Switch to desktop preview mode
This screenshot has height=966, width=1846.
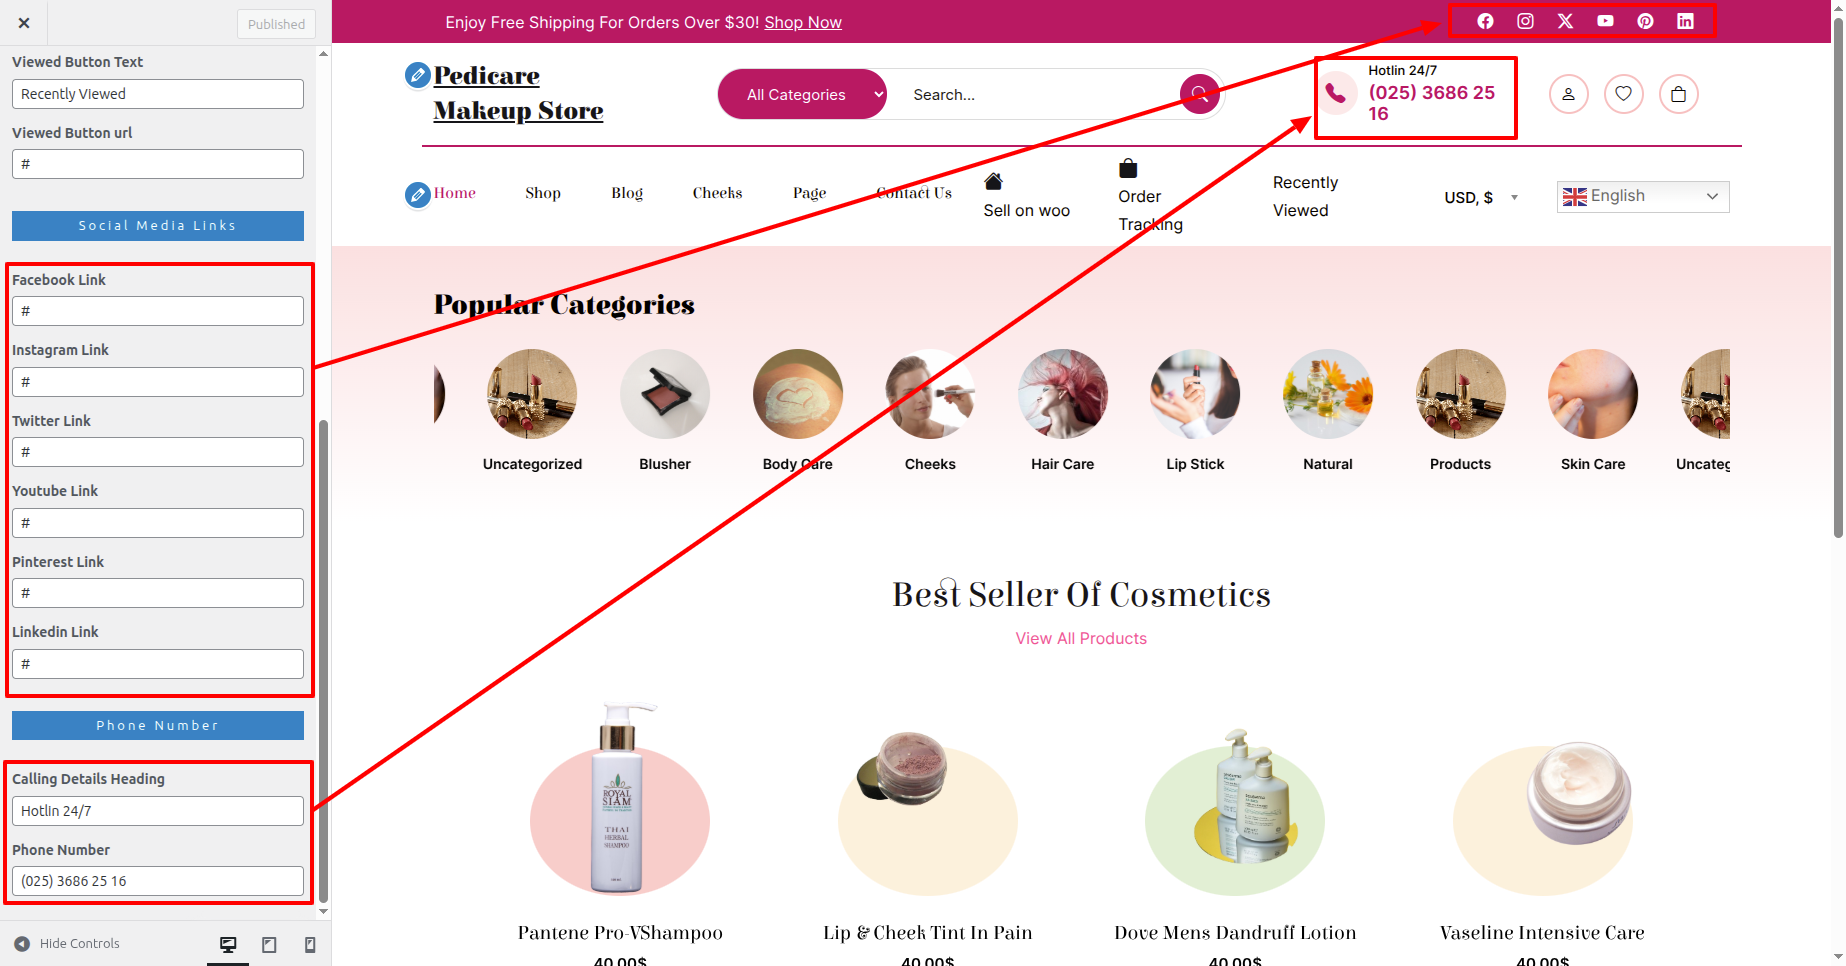point(228,944)
